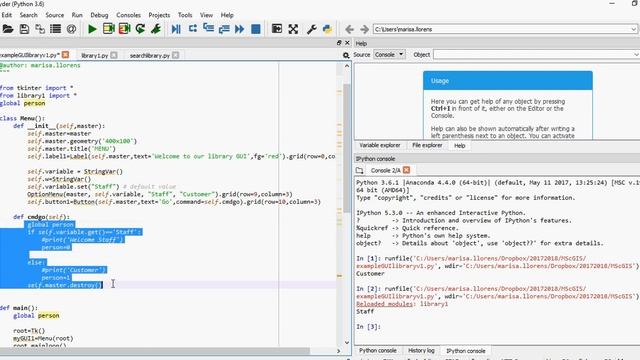Maximize the current pane
The width and height of the screenshot is (640, 360).
click(277, 29)
